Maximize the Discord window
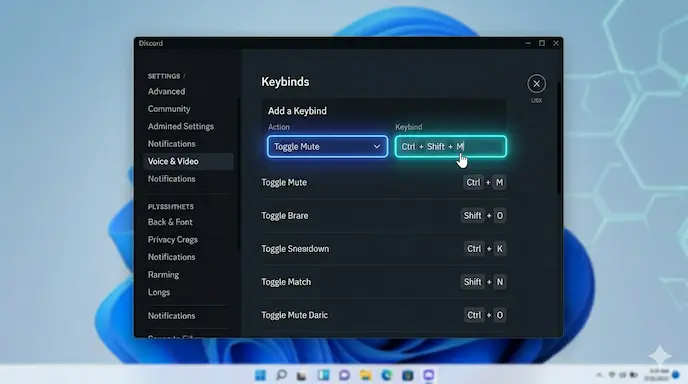 coord(542,43)
